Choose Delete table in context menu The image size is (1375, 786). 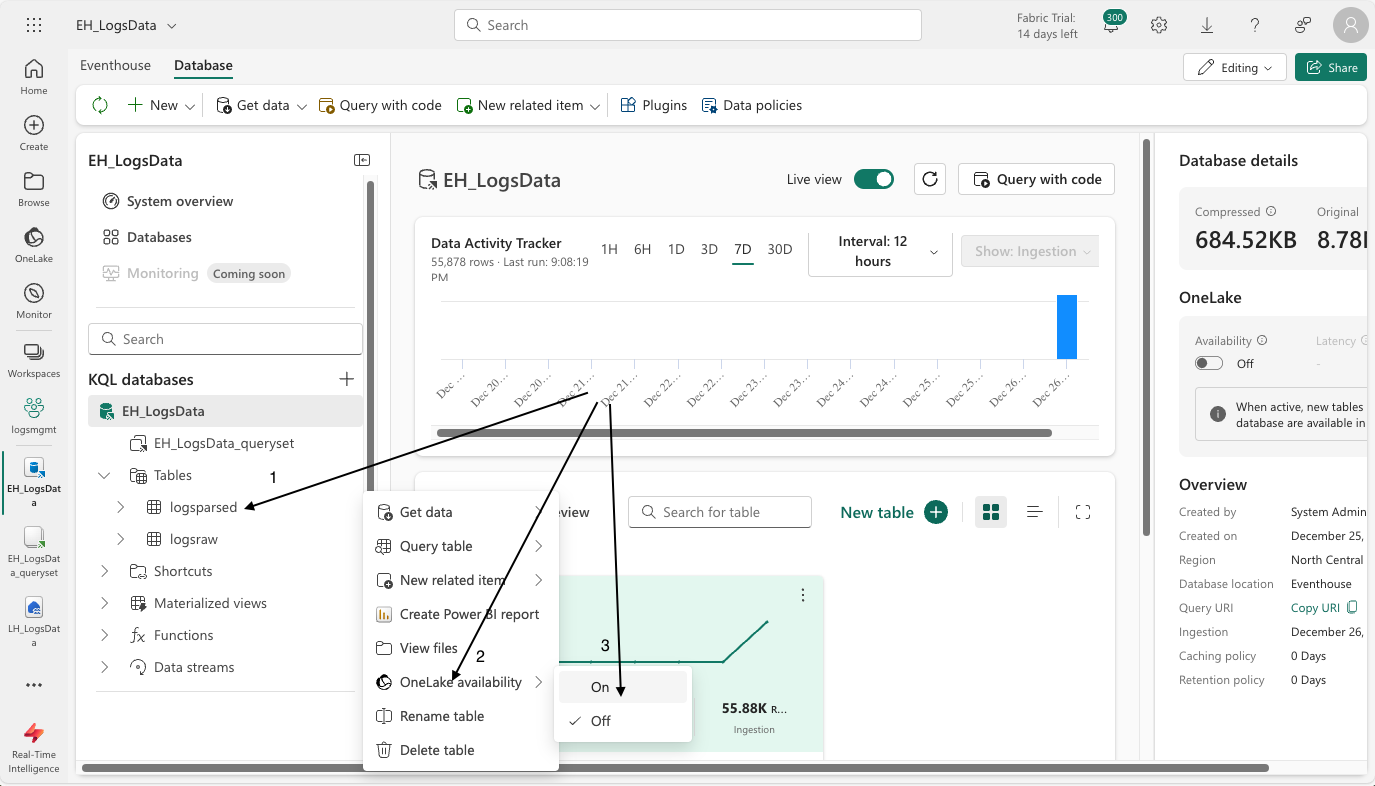point(460,750)
